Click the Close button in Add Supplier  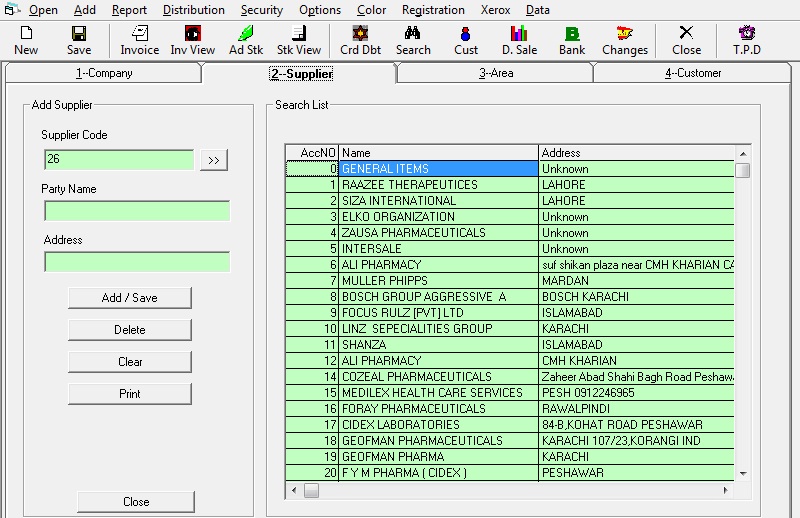click(x=136, y=502)
